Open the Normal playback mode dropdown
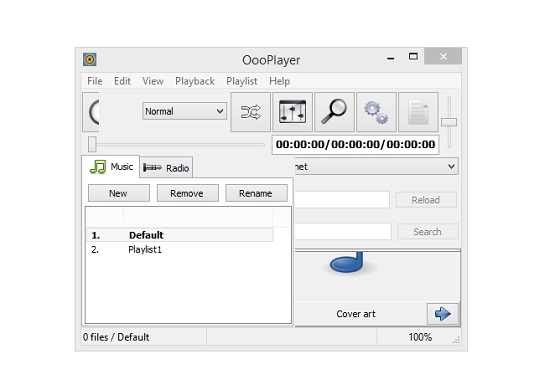 (x=185, y=111)
